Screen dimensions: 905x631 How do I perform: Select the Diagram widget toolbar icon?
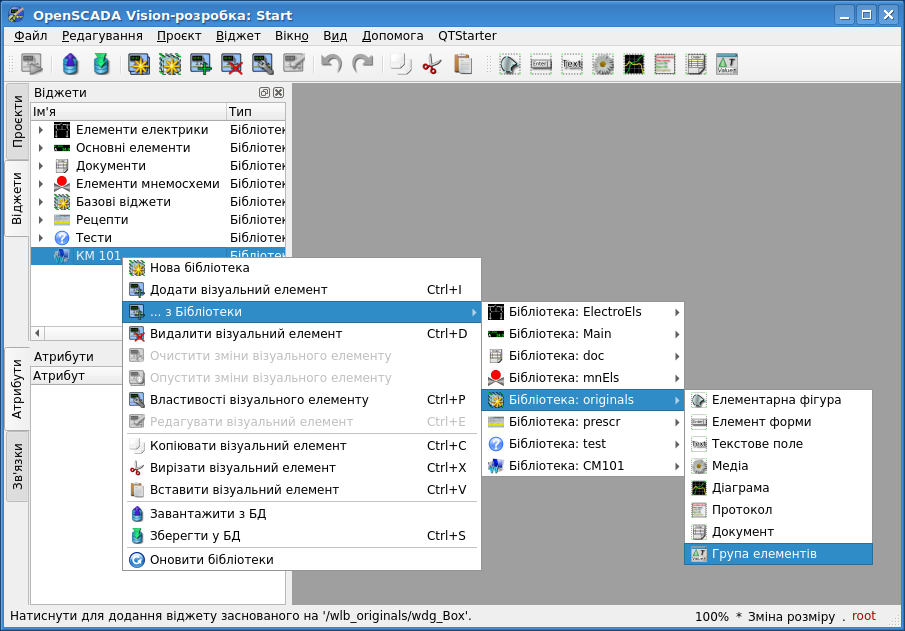tap(634, 65)
